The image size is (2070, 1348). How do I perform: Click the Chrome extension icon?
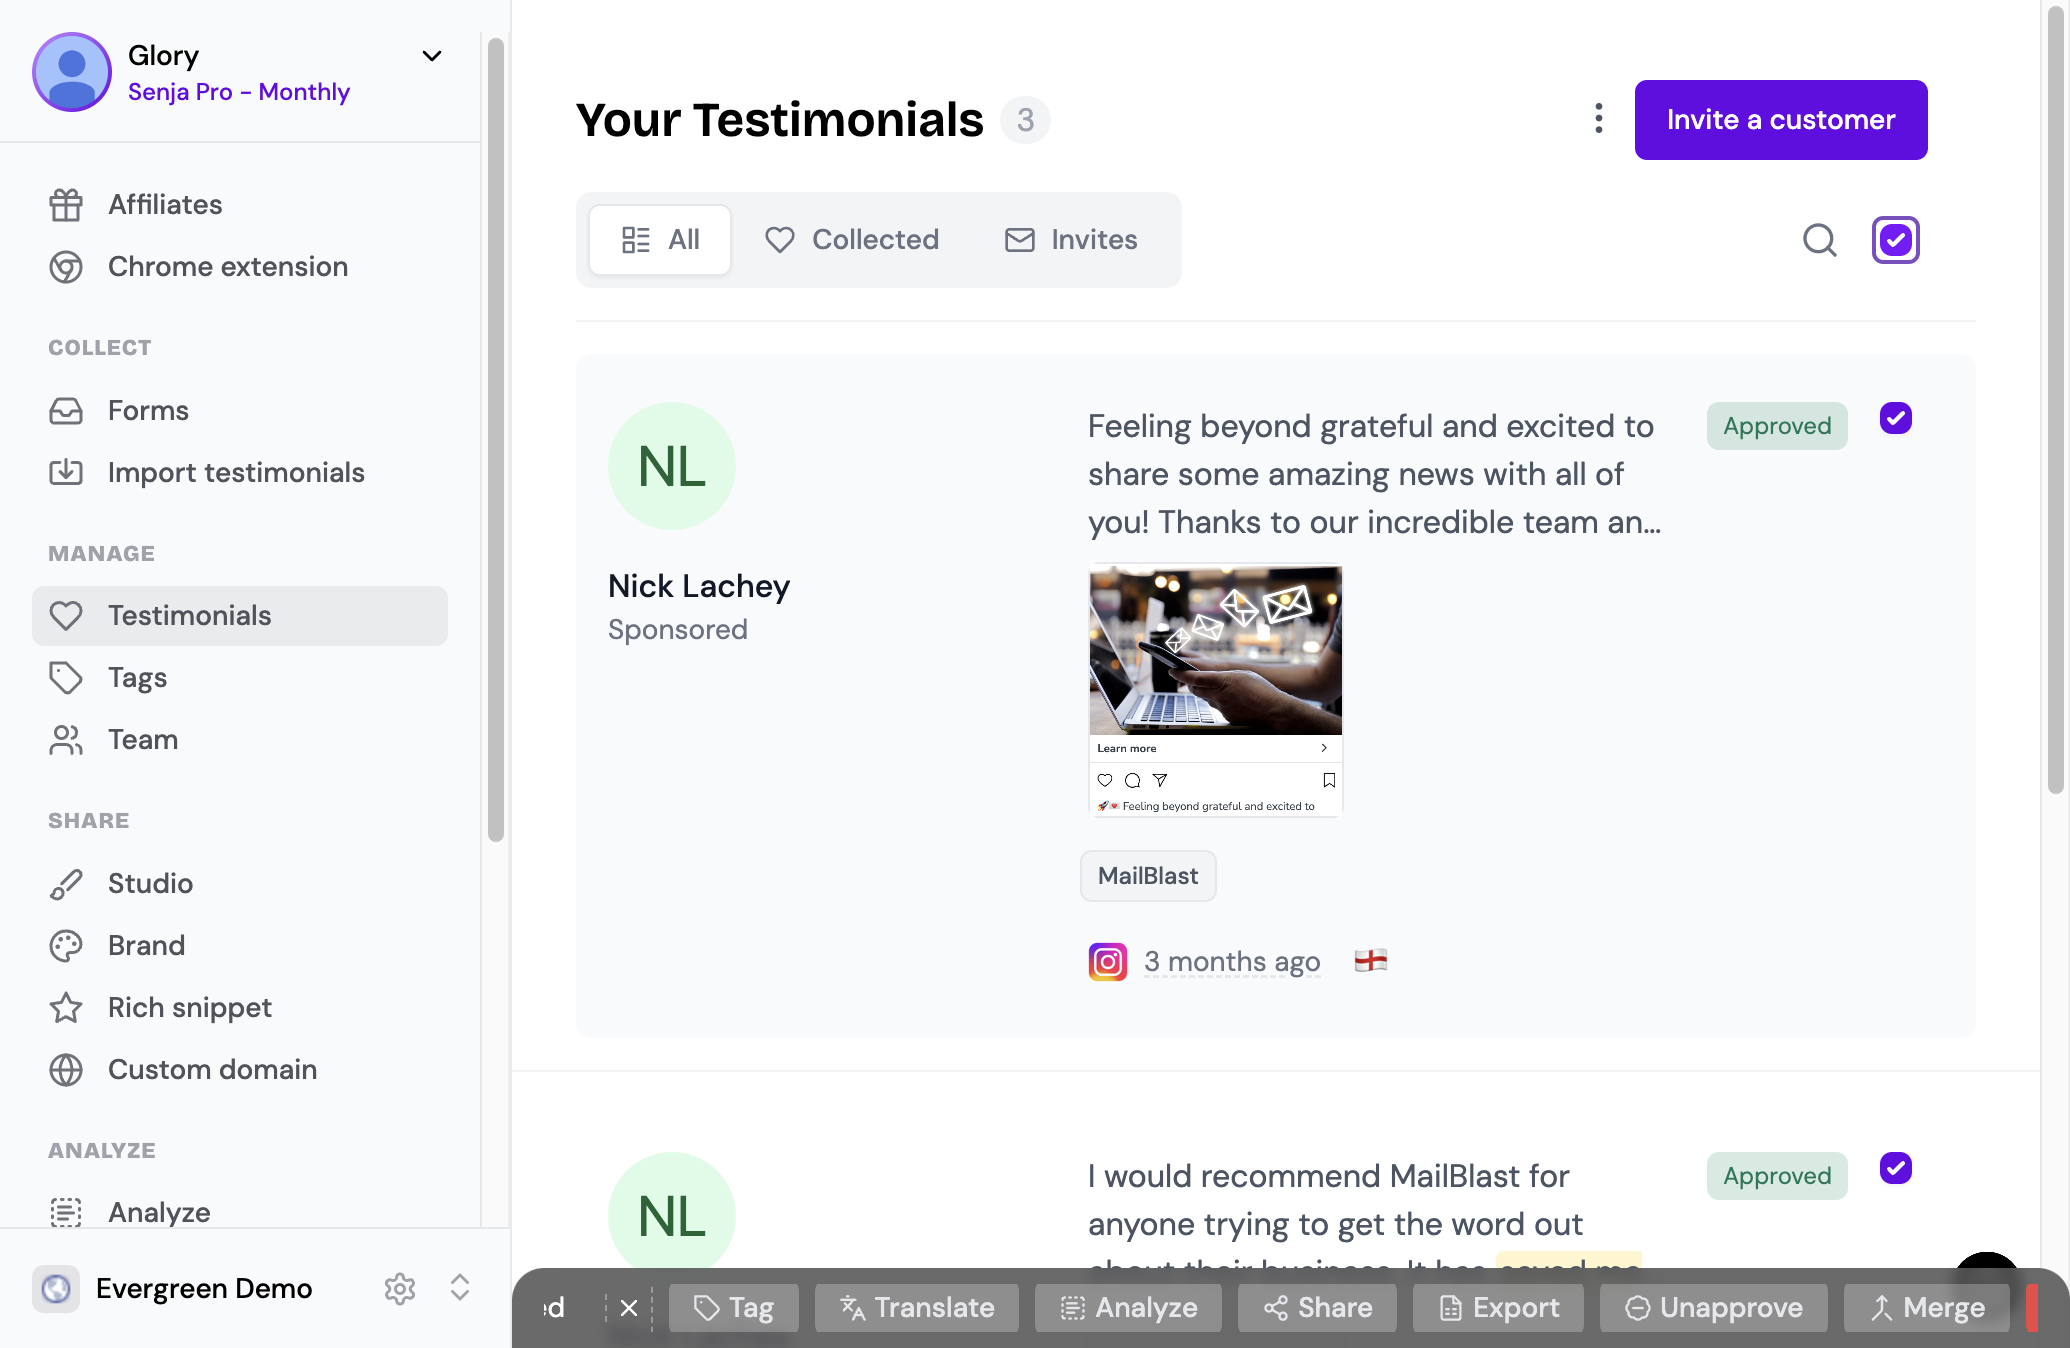tap(66, 267)
